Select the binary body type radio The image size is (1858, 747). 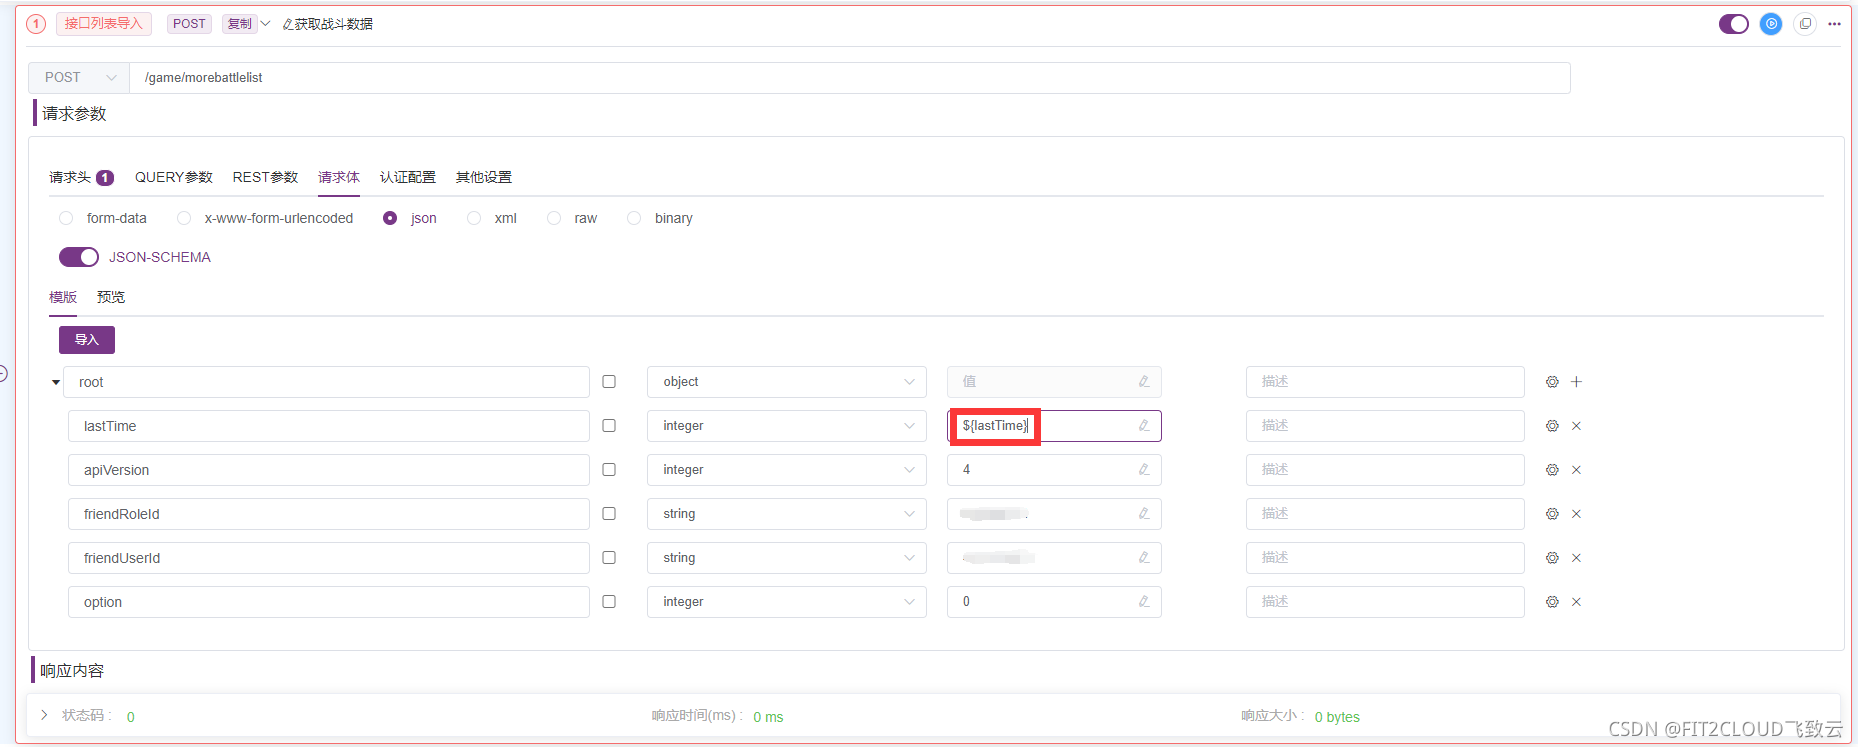pyautogui.click(x=634, y=218)
